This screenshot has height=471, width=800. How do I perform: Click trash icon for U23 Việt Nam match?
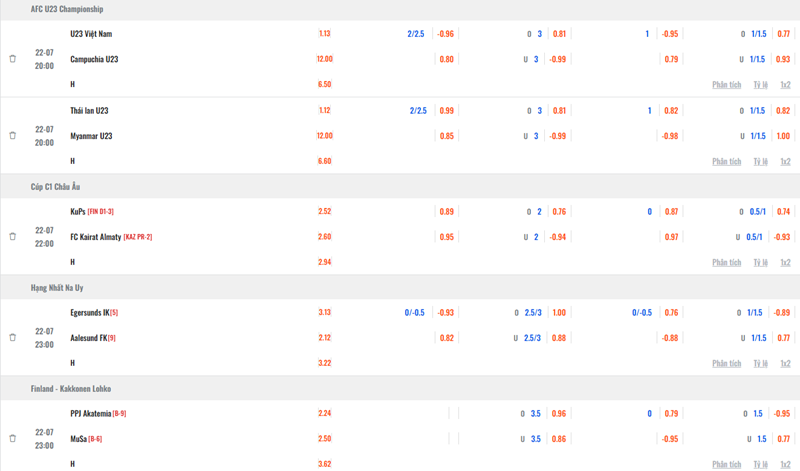pyautogui.click(x=13, y=59)
